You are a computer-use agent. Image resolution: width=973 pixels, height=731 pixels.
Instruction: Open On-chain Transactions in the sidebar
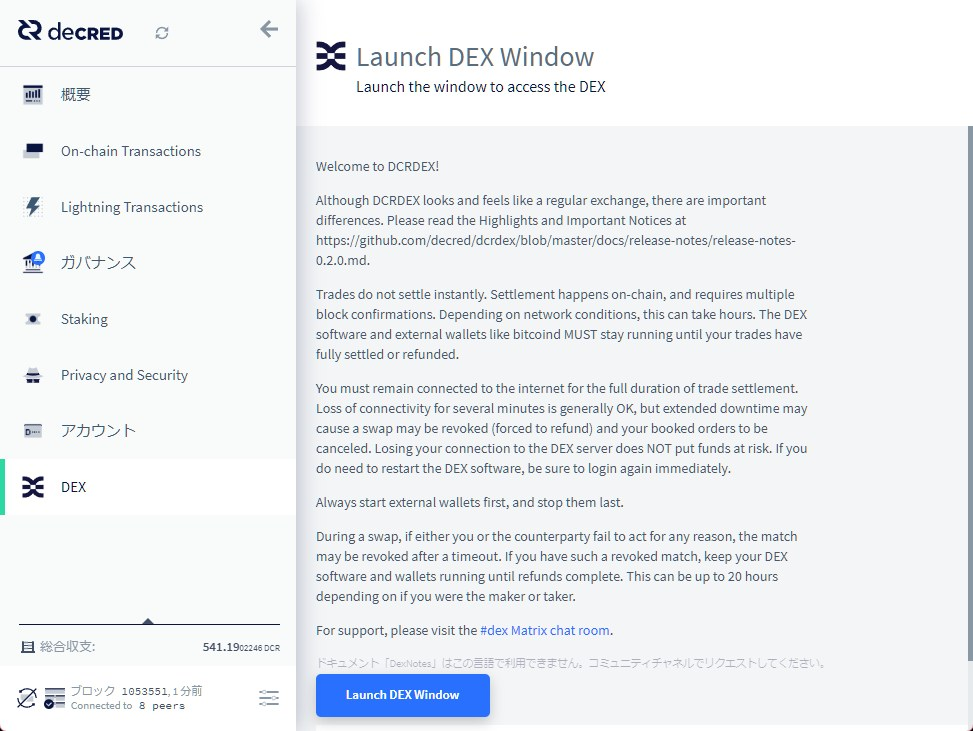click(x=130, y=151)
